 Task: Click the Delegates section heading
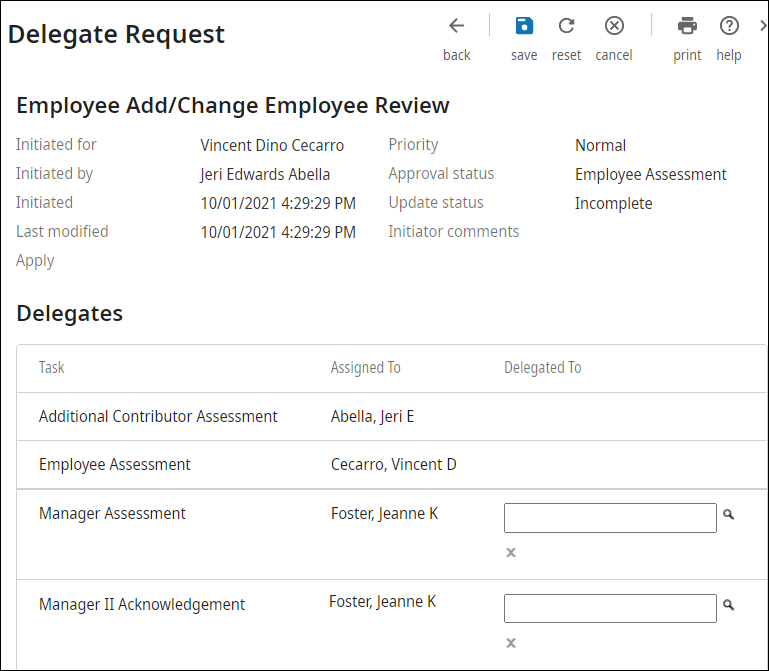(69, 313)
